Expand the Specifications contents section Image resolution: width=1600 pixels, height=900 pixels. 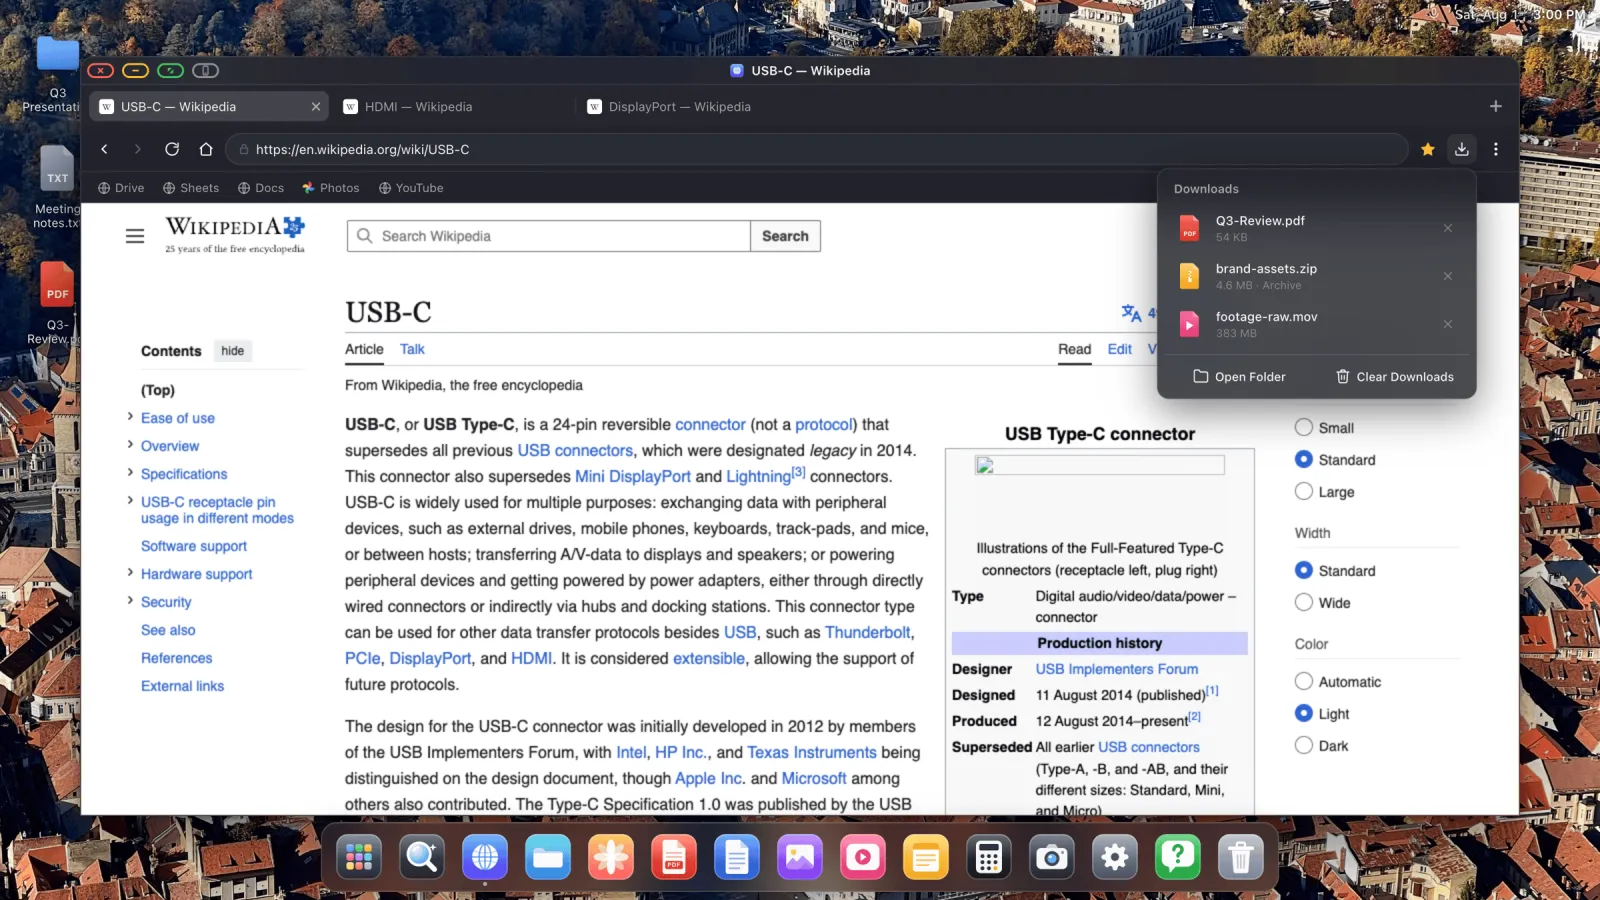[x=130, y=473]
